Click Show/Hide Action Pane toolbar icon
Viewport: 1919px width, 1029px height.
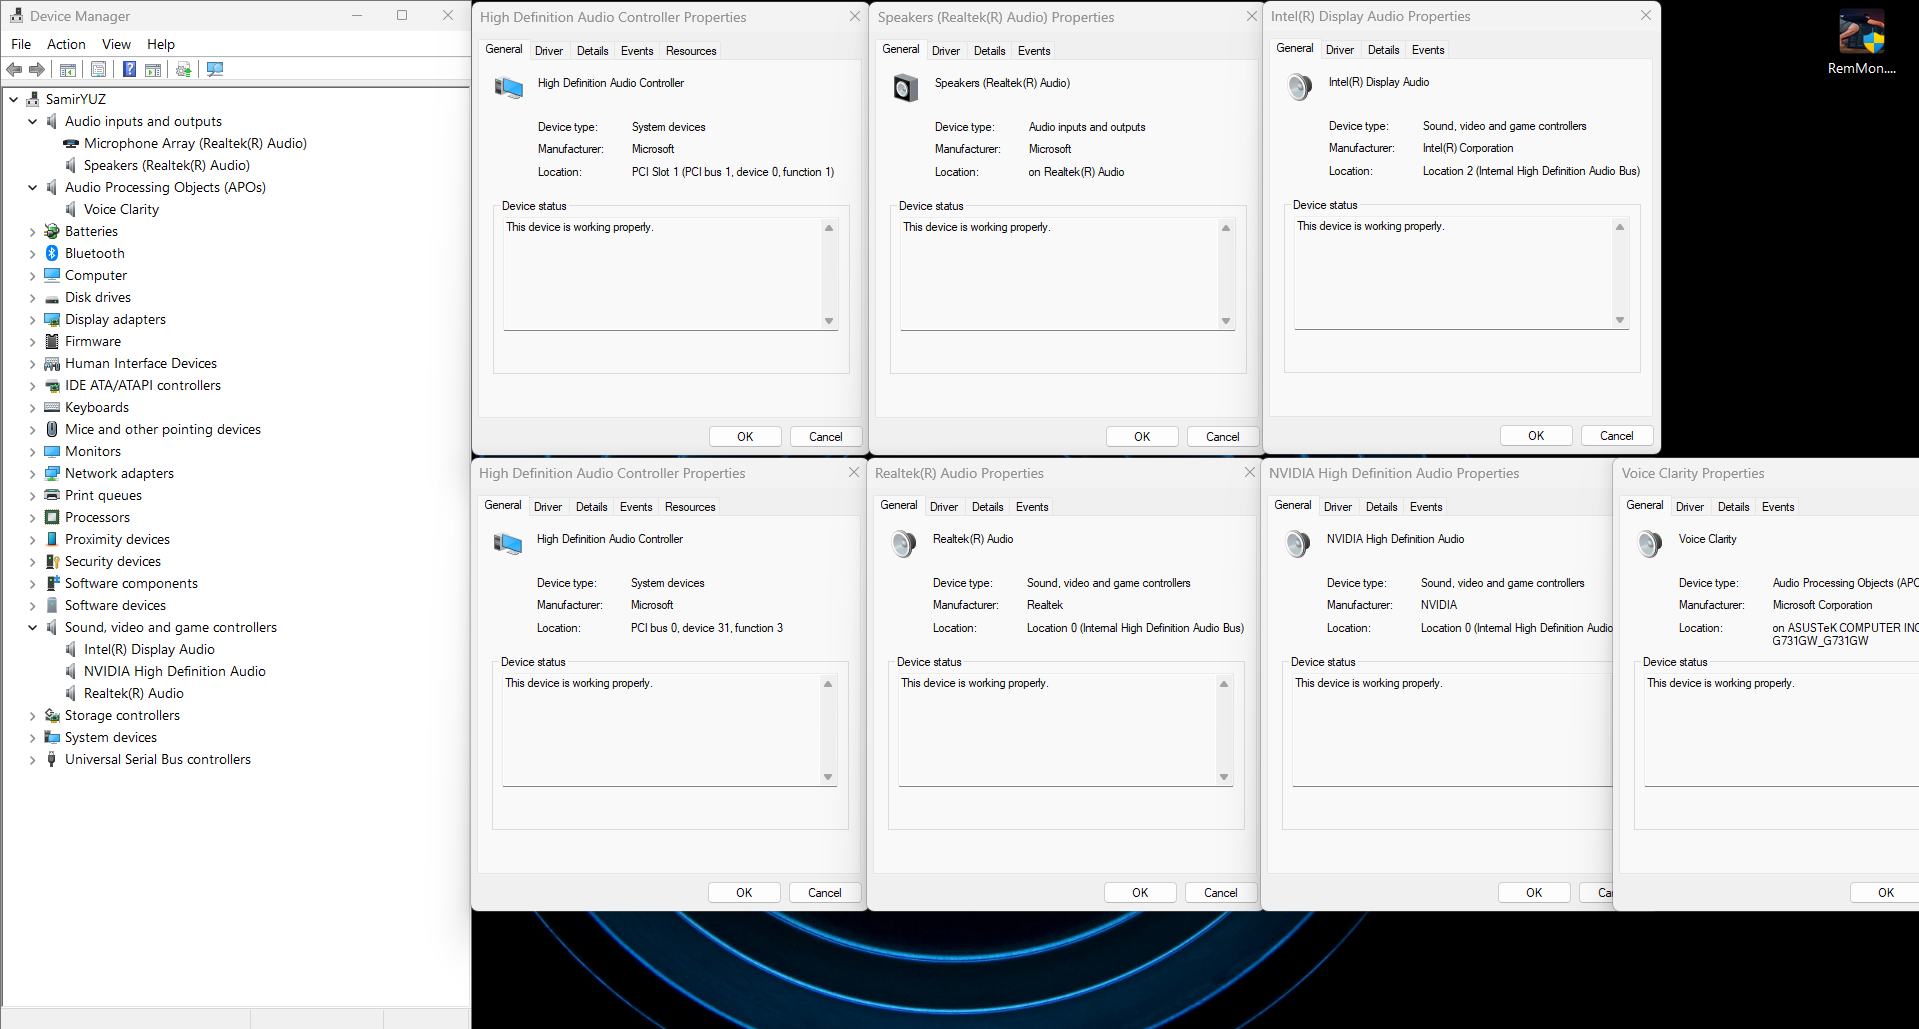pyautogui.click(x=153, y=69)
